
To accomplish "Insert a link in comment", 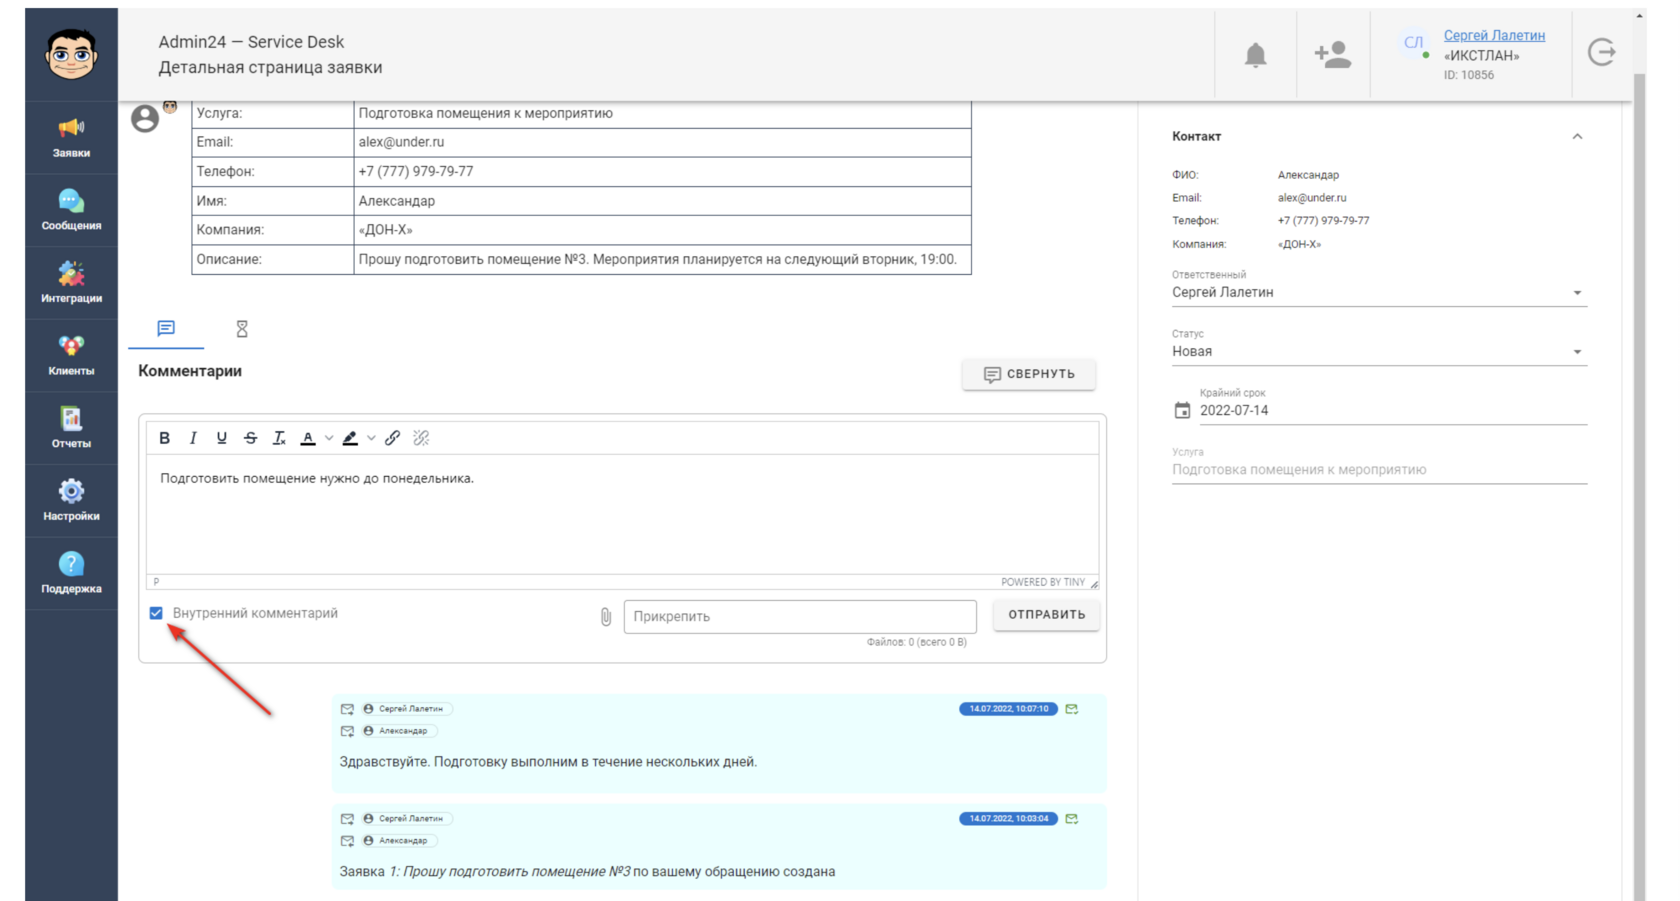I will point(393,438).
